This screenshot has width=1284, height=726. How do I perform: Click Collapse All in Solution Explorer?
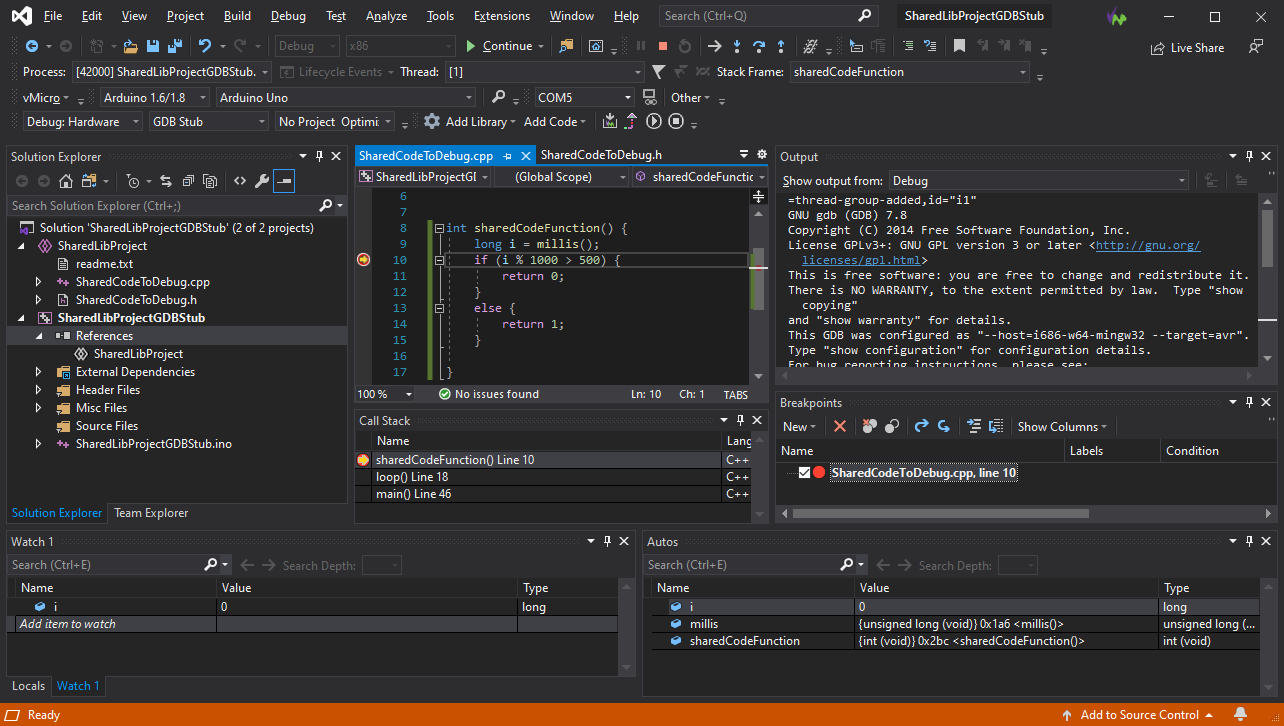coord(187,181)
